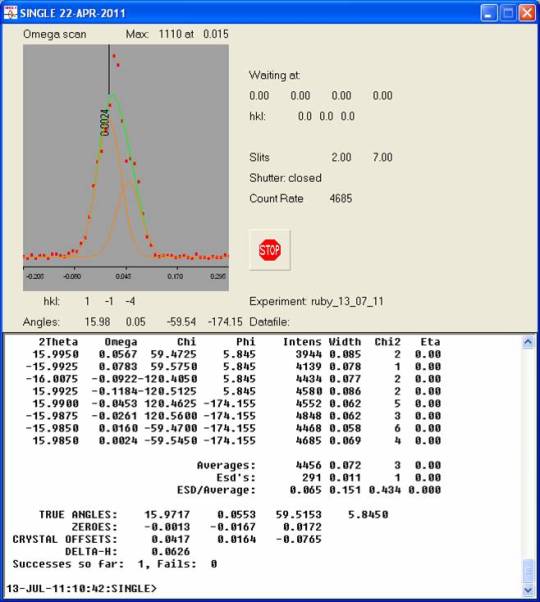The height and width of the screenshot is (602, 540).
Task: Click the Angles value -174.15 beside Datafile
Action: pyautogui.click(x=225, y=322)
